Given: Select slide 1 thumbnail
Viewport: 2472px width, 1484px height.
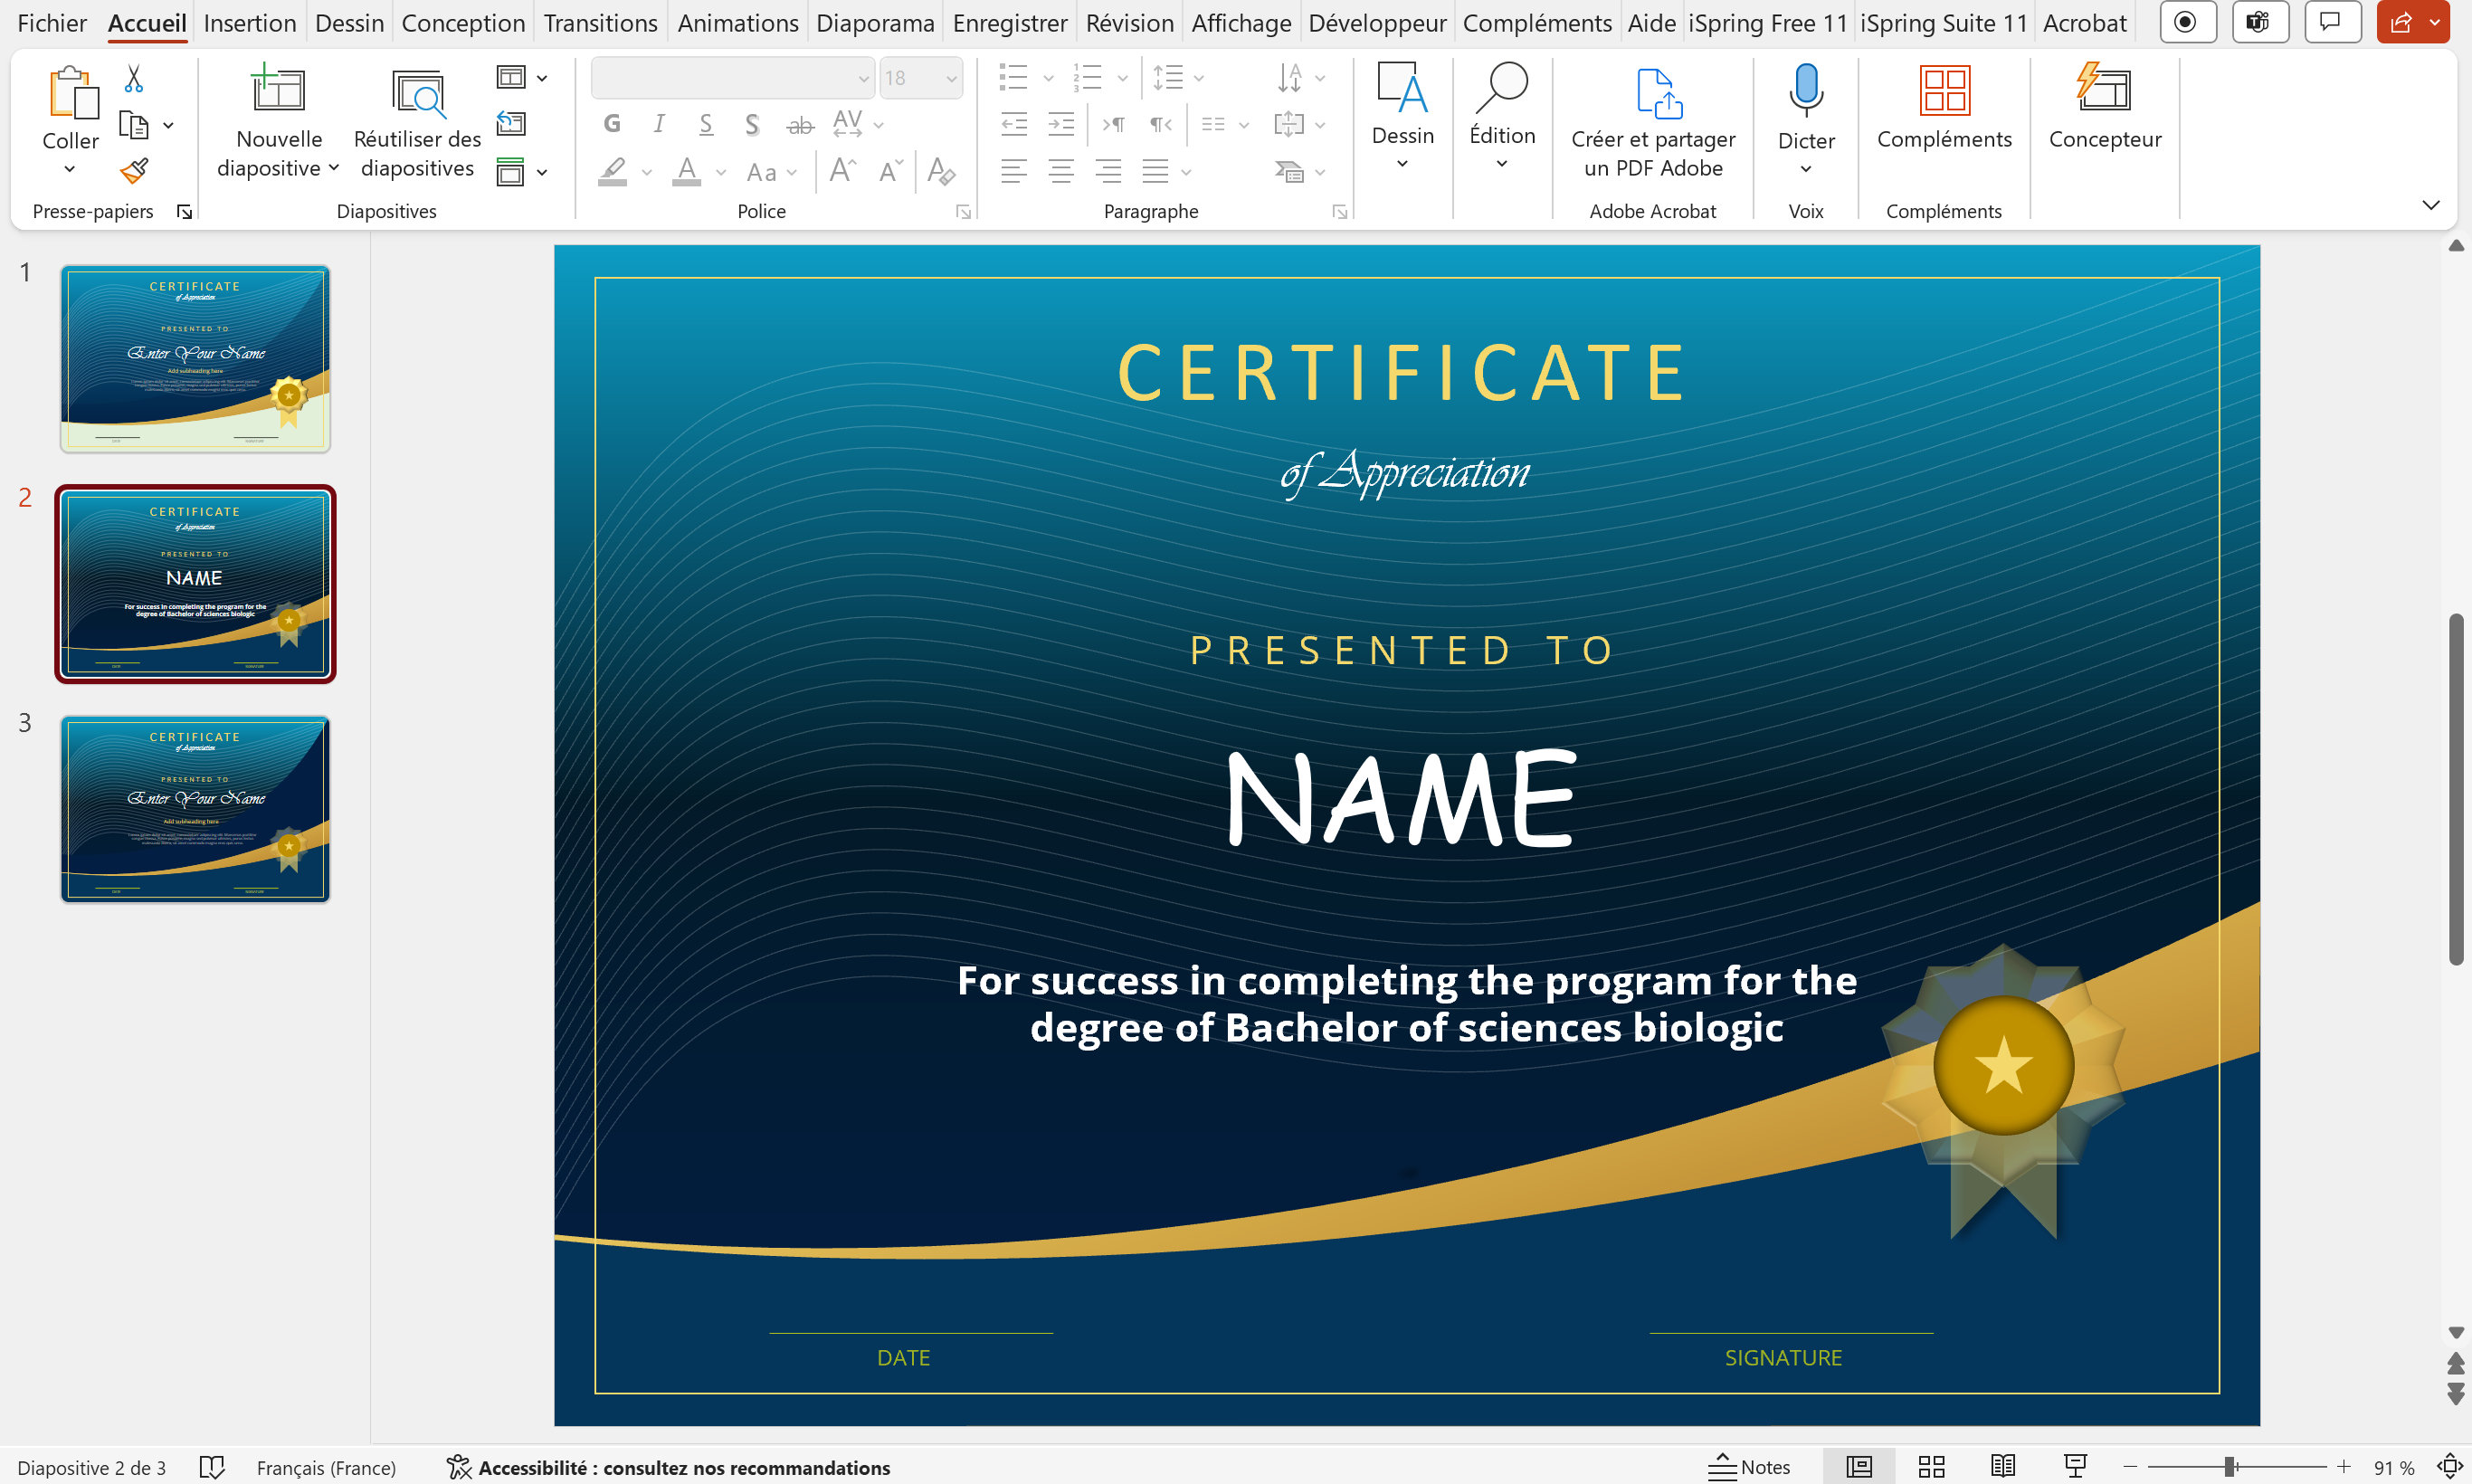Looking at the screenshot, I should point(195,359).
